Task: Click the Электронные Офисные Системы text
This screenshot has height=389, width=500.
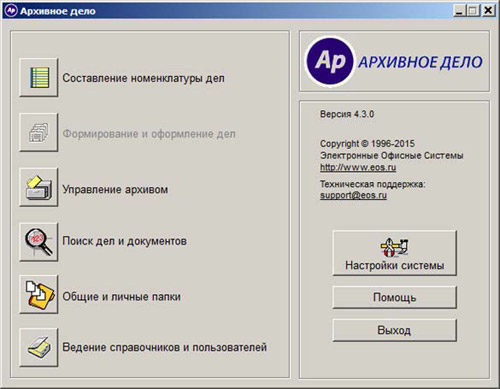Action: pos(392,155)
